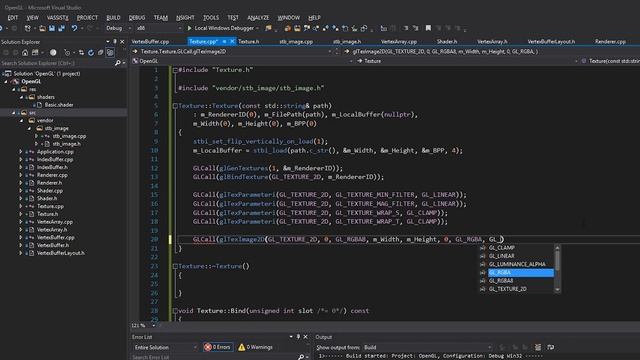The image size is (640, 360).
Task: Select Basic.shader in Solution Explorer
Action: click(x=59, y=105)
